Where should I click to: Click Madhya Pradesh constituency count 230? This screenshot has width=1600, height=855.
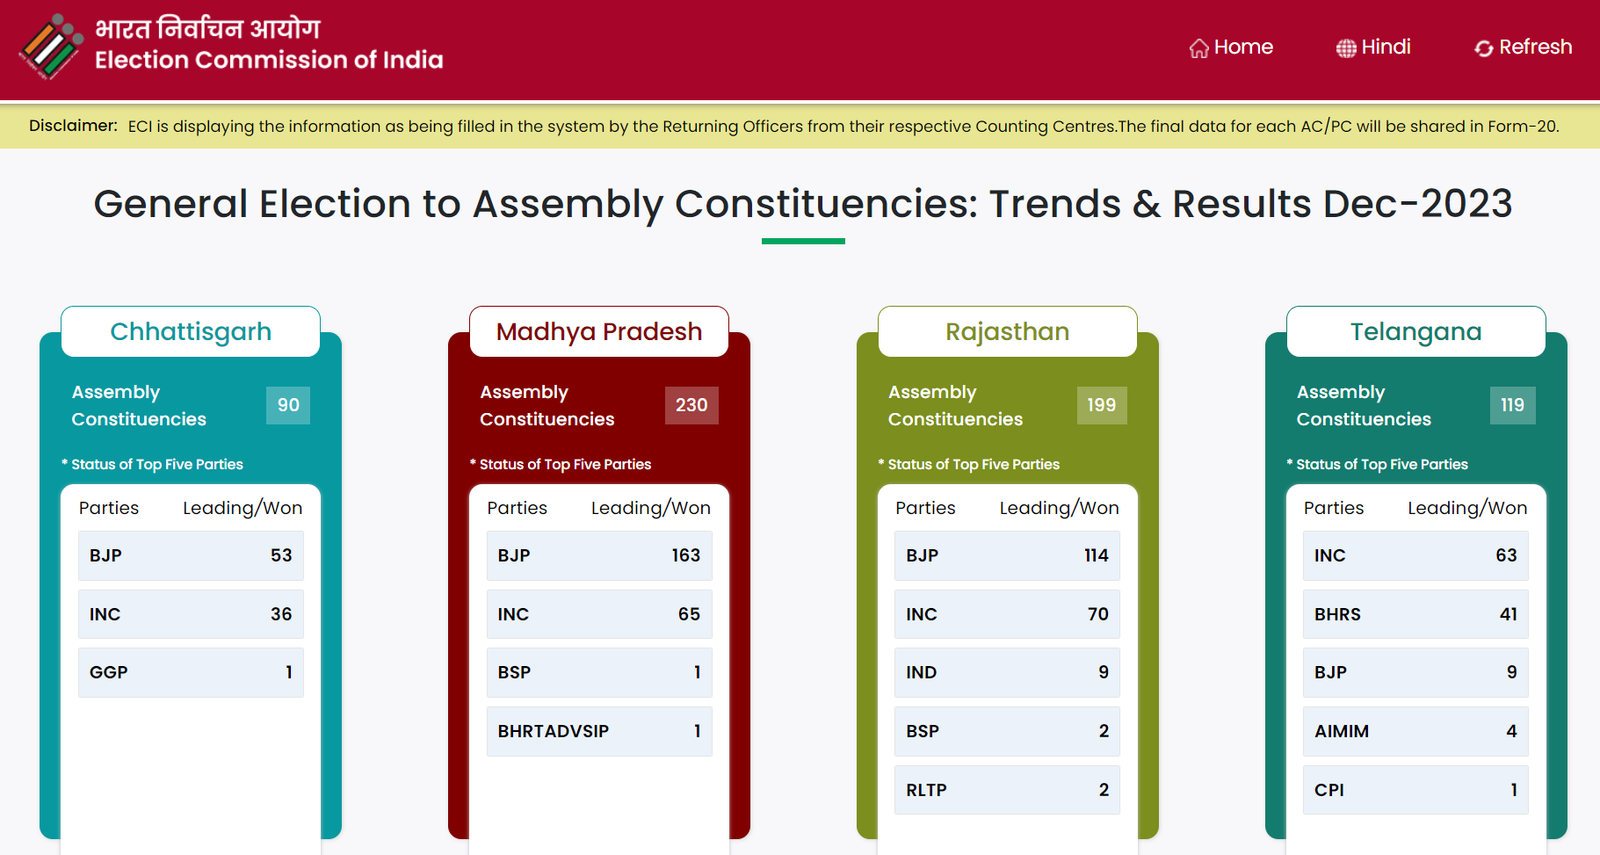[x=691, y=405]
